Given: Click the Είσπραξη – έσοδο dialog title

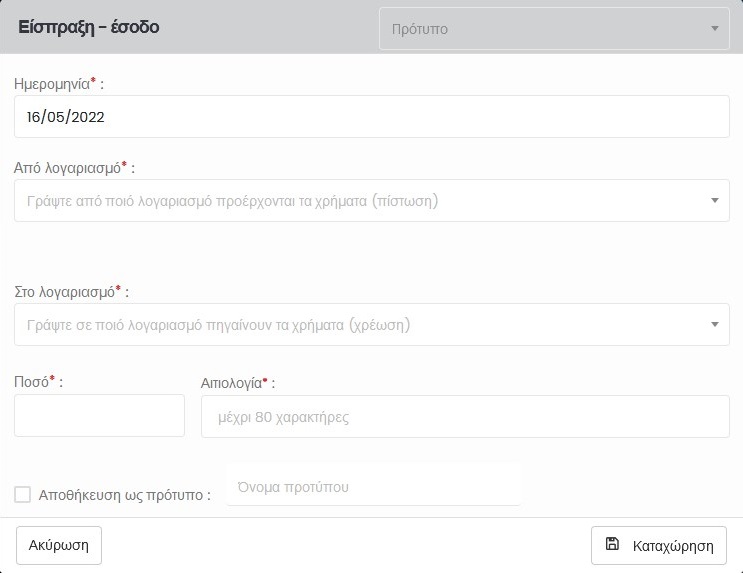Looking at the screenshot, I should (x=89, y=28).
